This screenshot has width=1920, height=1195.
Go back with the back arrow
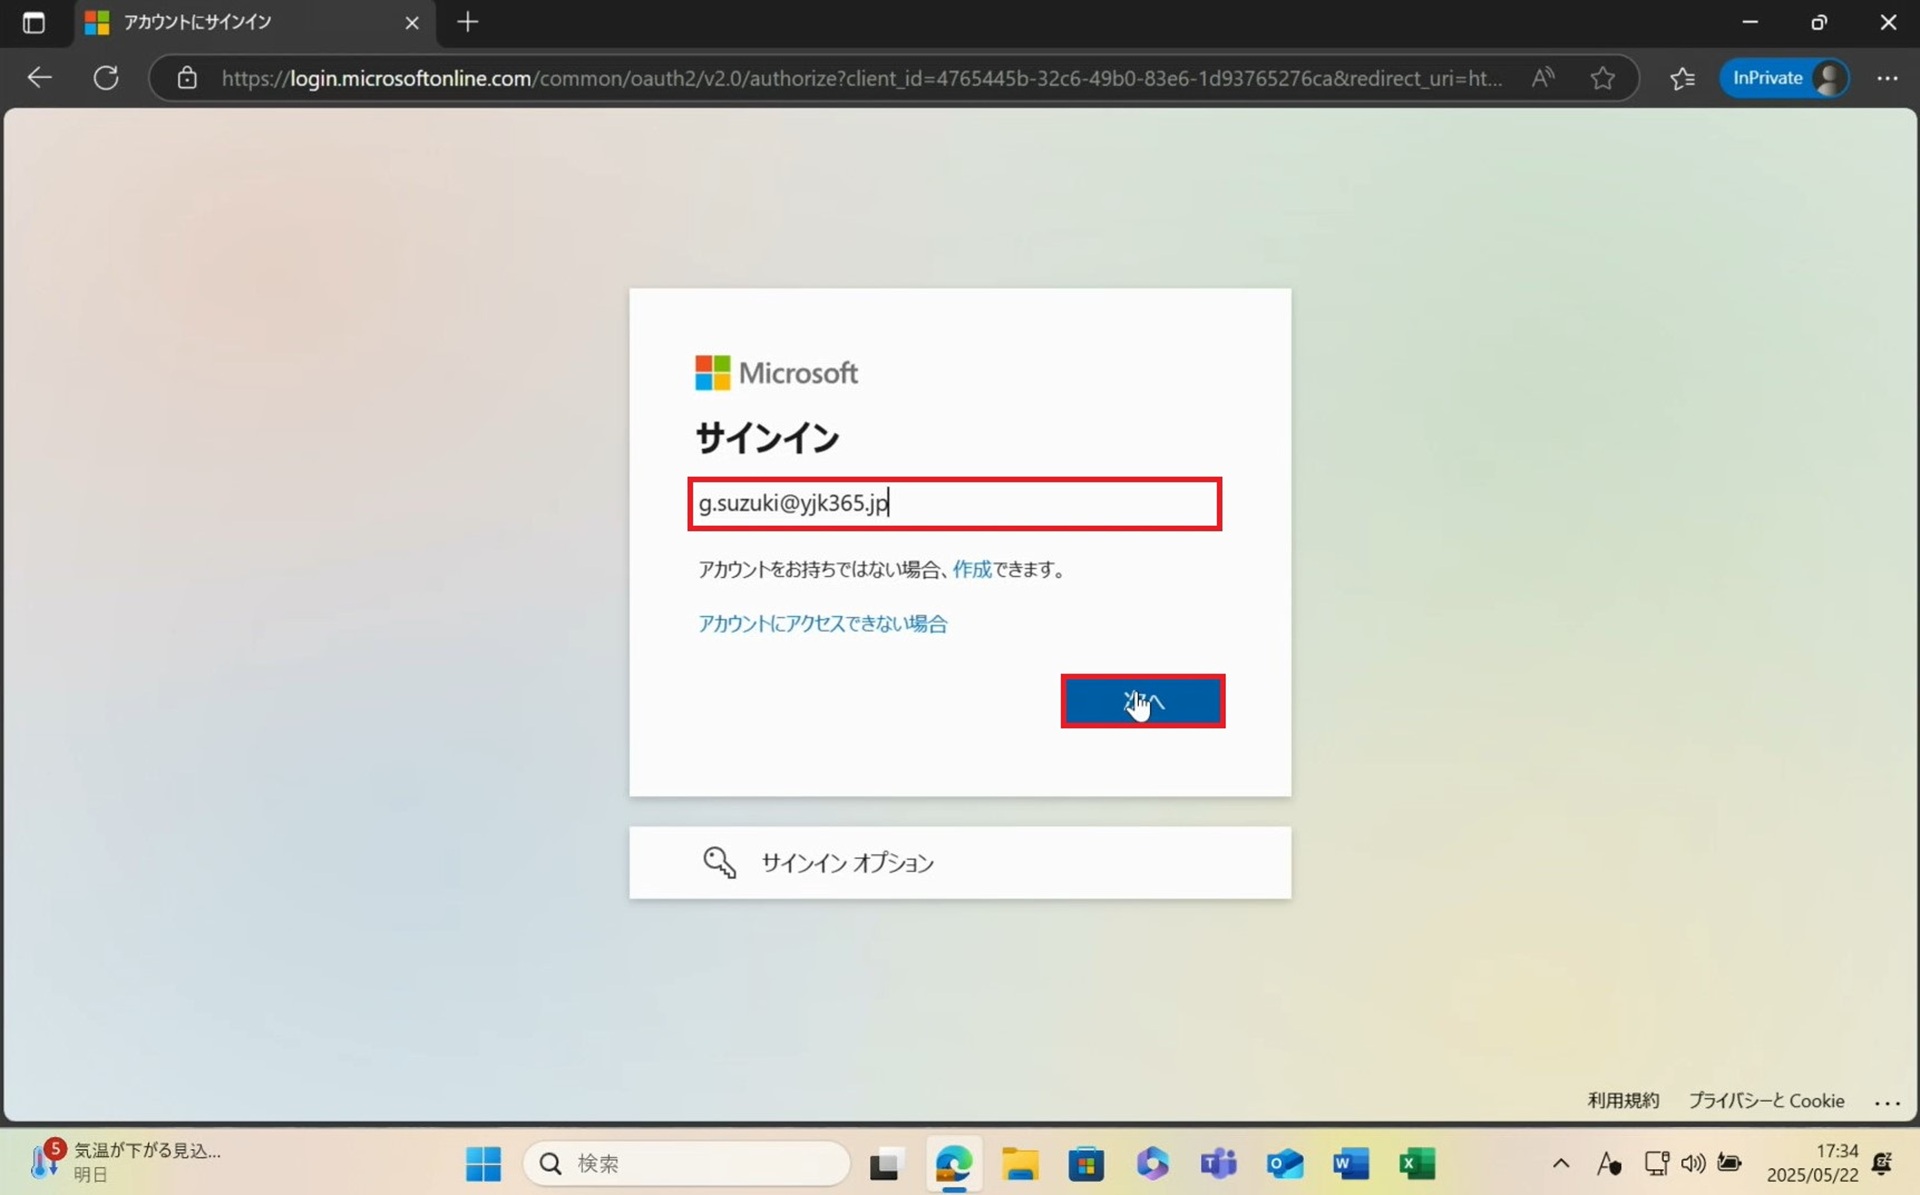(40, 78)
